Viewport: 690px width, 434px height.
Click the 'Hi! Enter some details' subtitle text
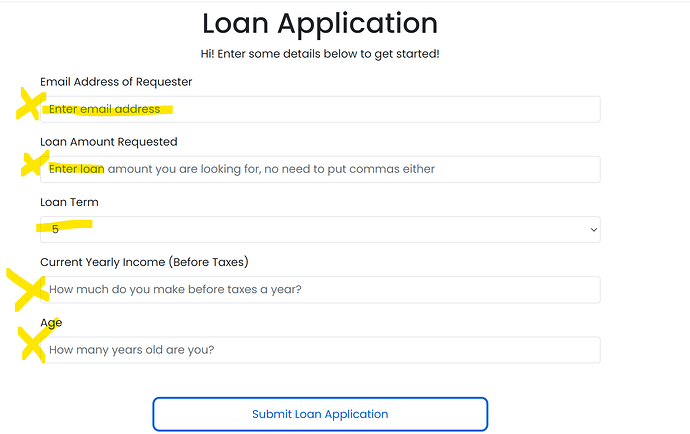(320, 54)
